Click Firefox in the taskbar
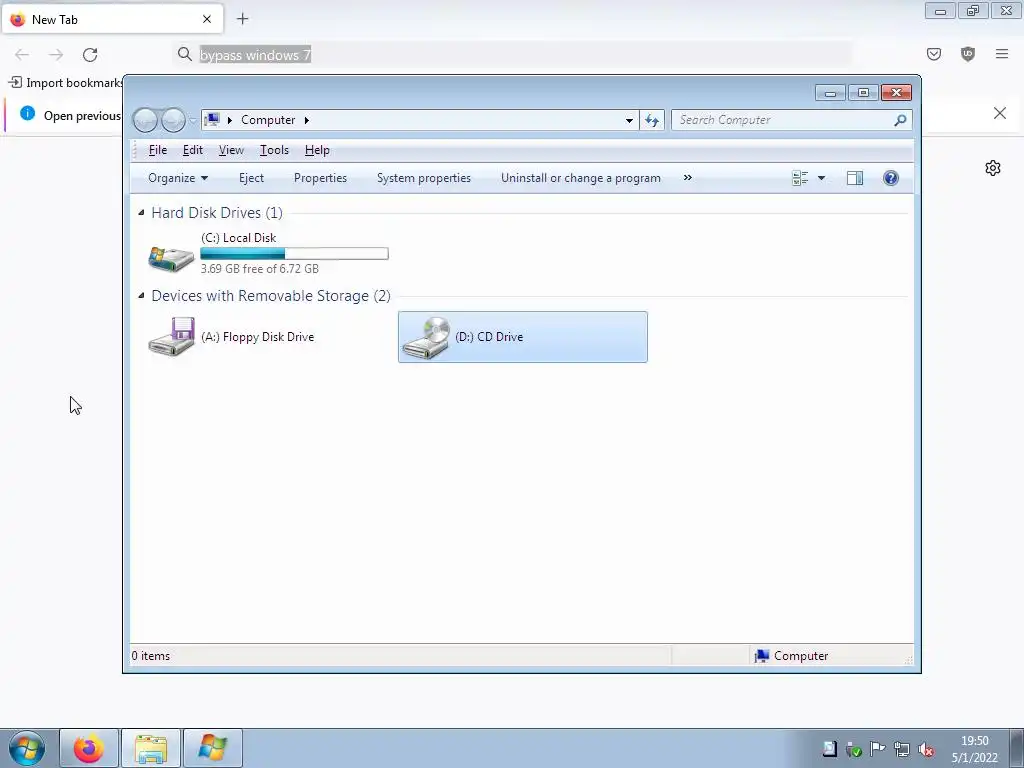This screenshot has width=1024, height=768. click(x=89, y=748)
